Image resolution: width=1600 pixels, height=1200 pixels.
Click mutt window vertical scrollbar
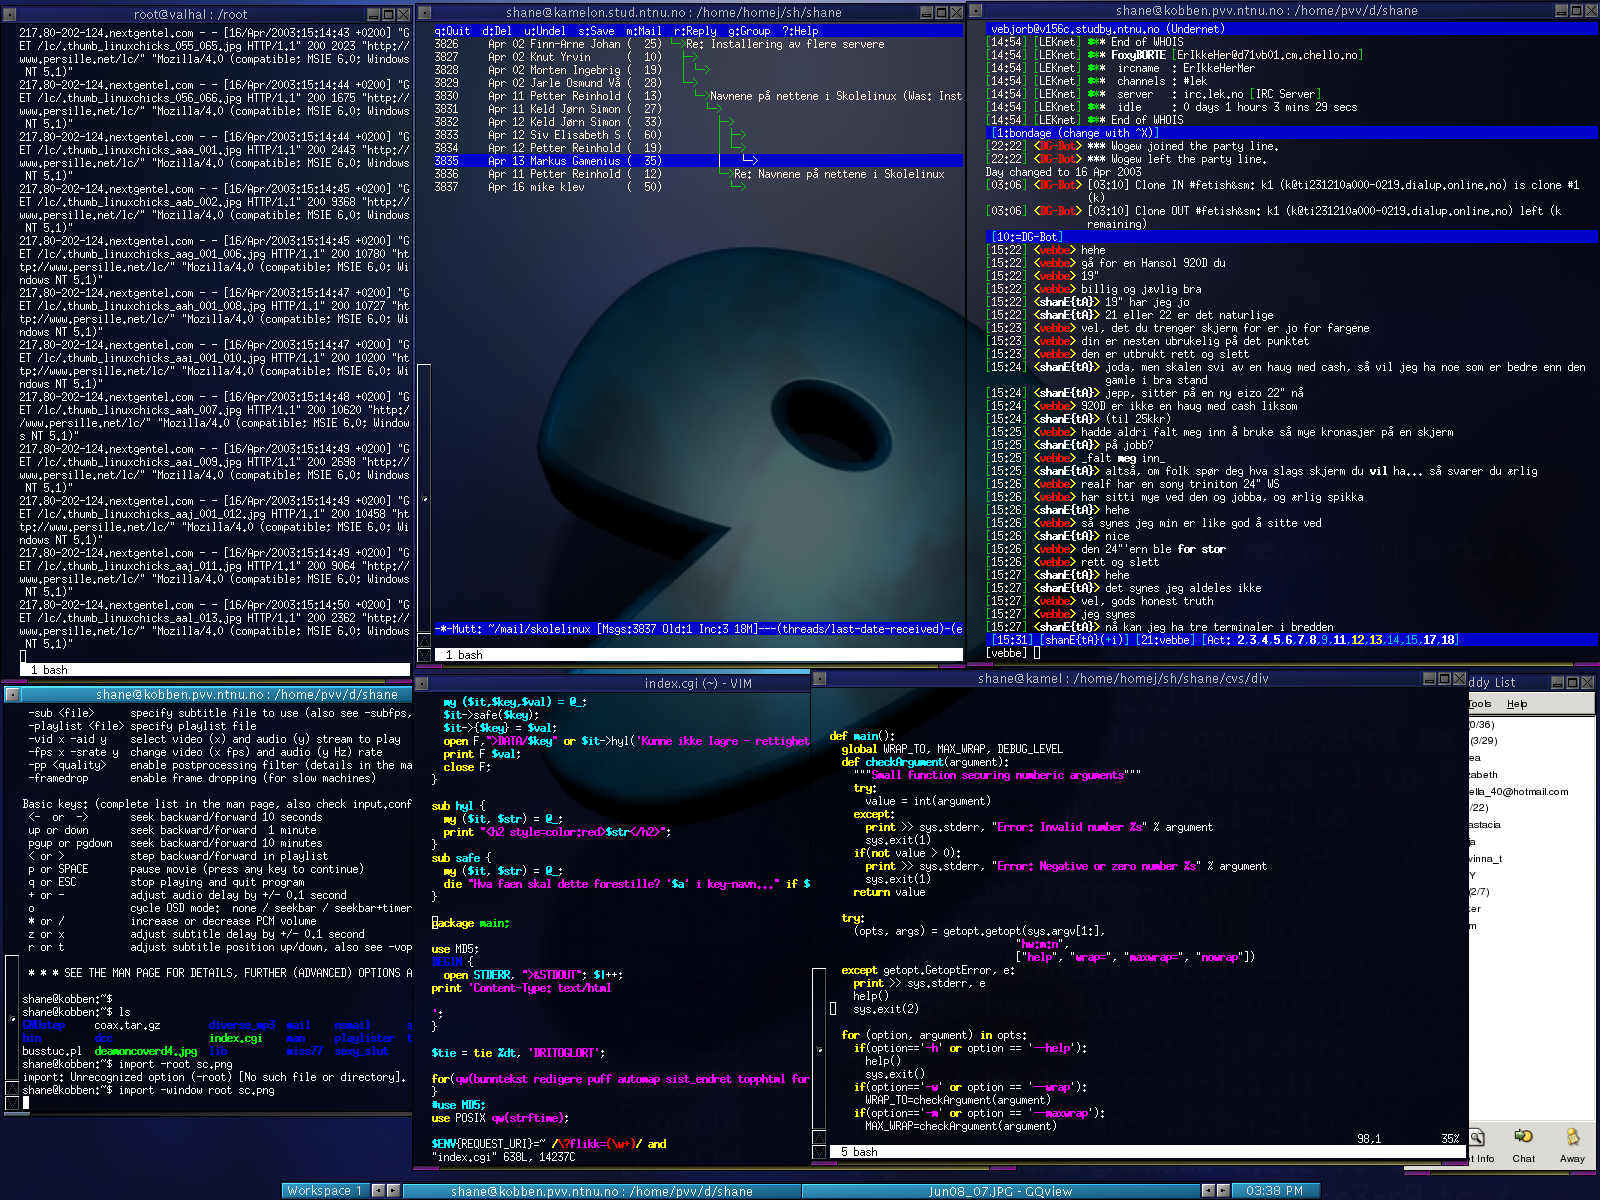pyautogui.click(x=424, y=498)
